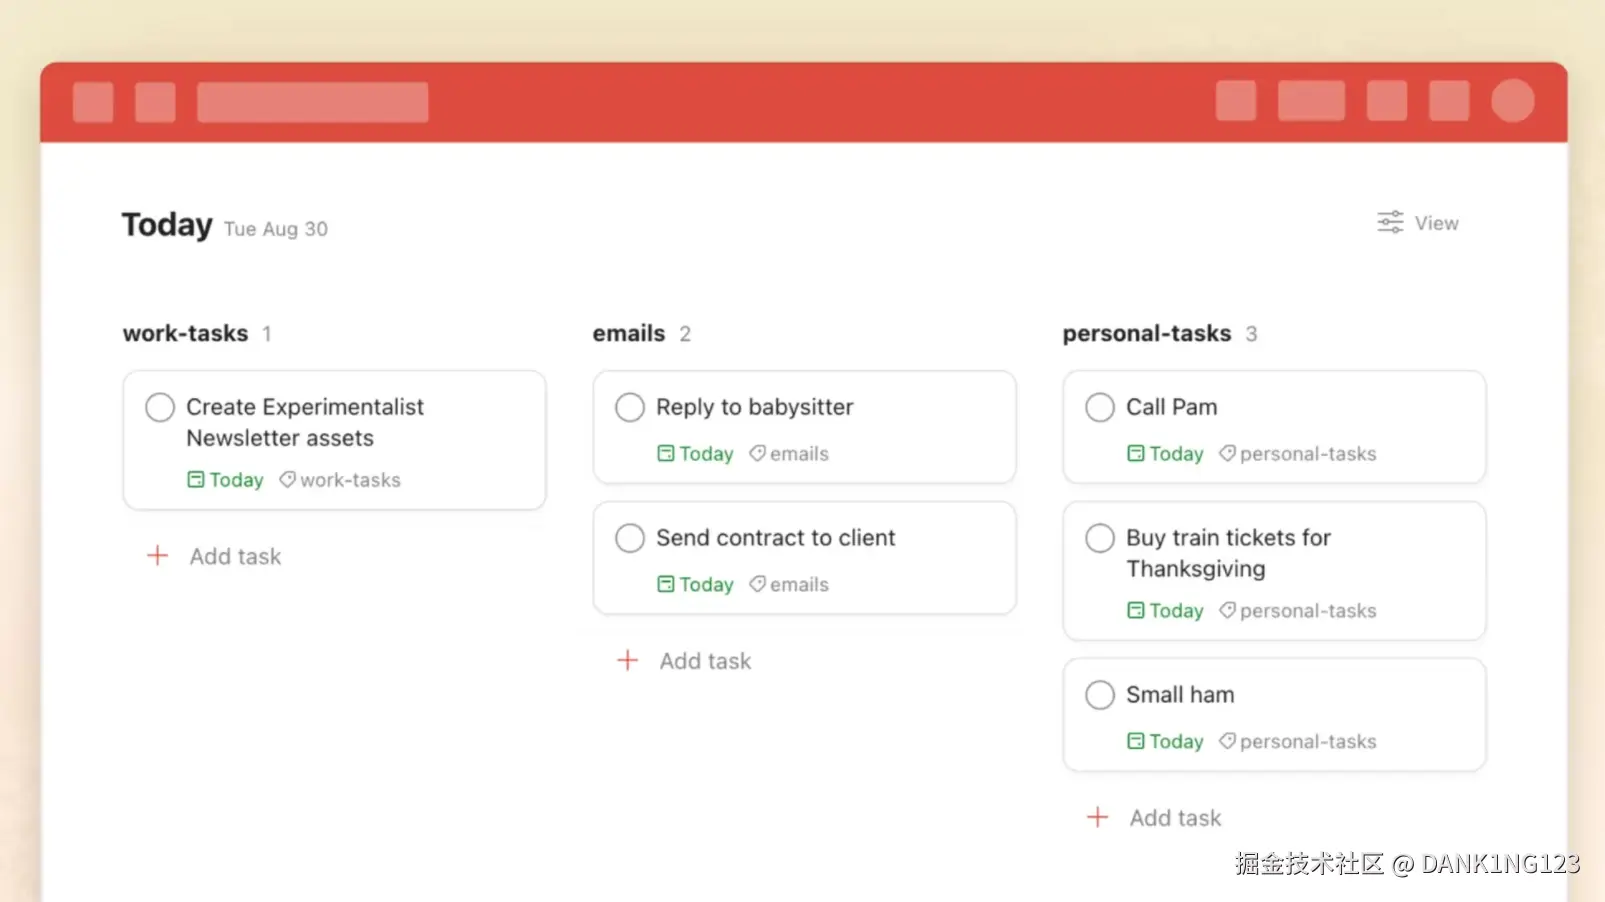Click calendar Today icon on Call Pam
This screenshot has width=1605, height=902.
1136,453
